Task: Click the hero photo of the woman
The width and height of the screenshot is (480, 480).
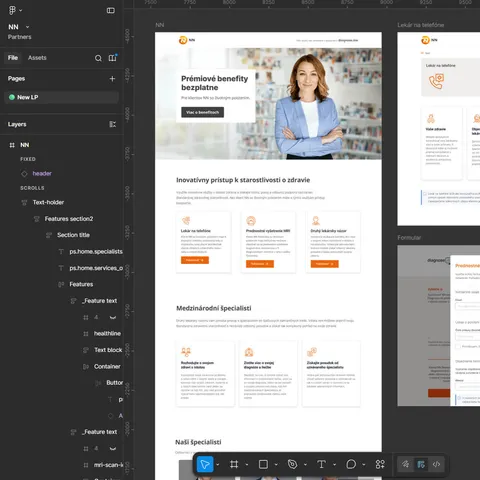Action: (310, 107)
